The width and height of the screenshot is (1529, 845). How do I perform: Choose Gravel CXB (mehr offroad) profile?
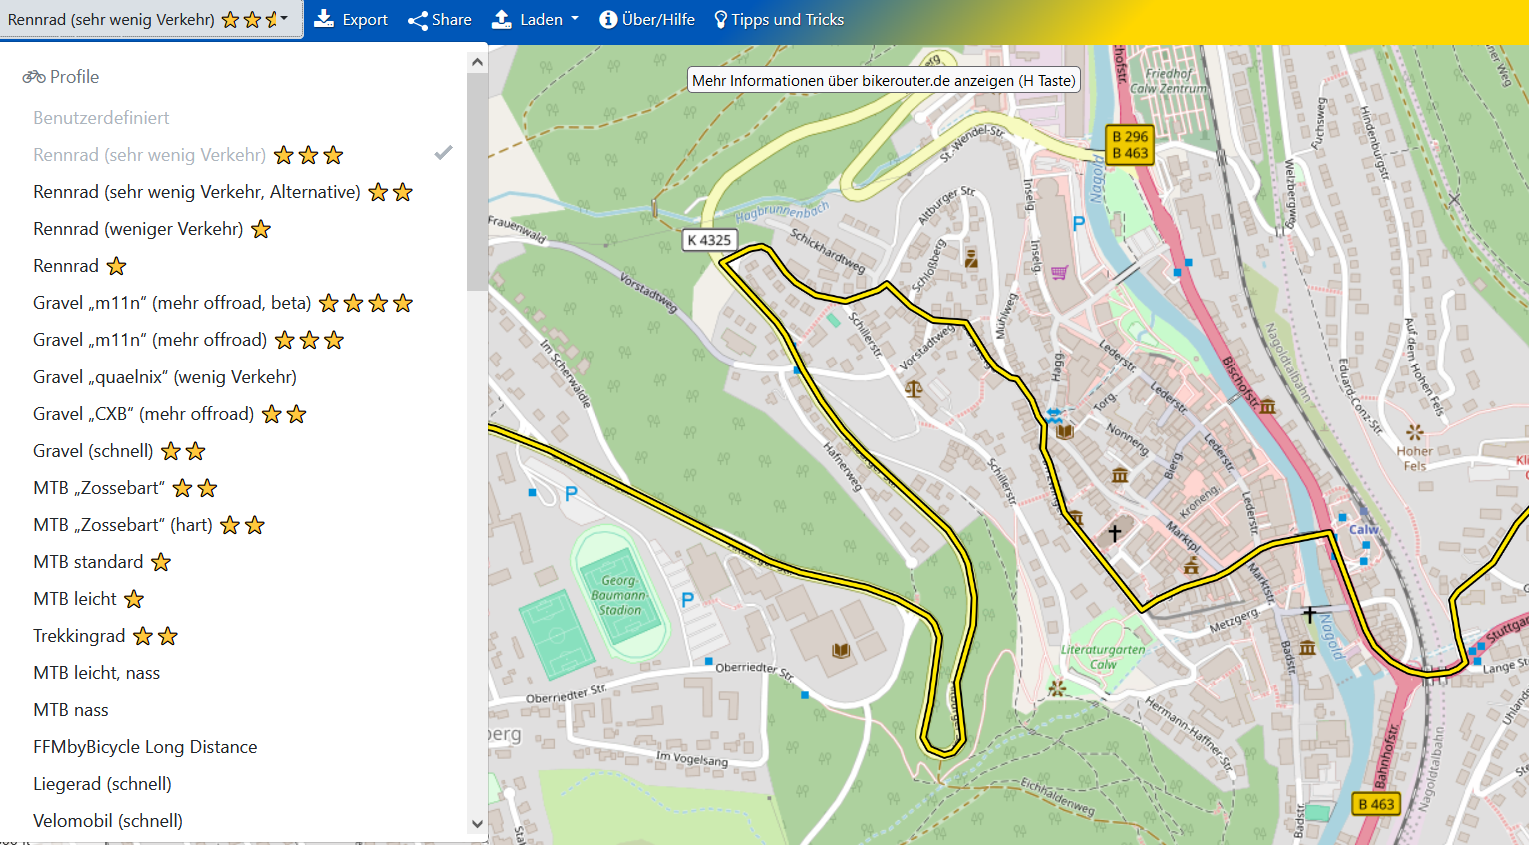(170, 414)
